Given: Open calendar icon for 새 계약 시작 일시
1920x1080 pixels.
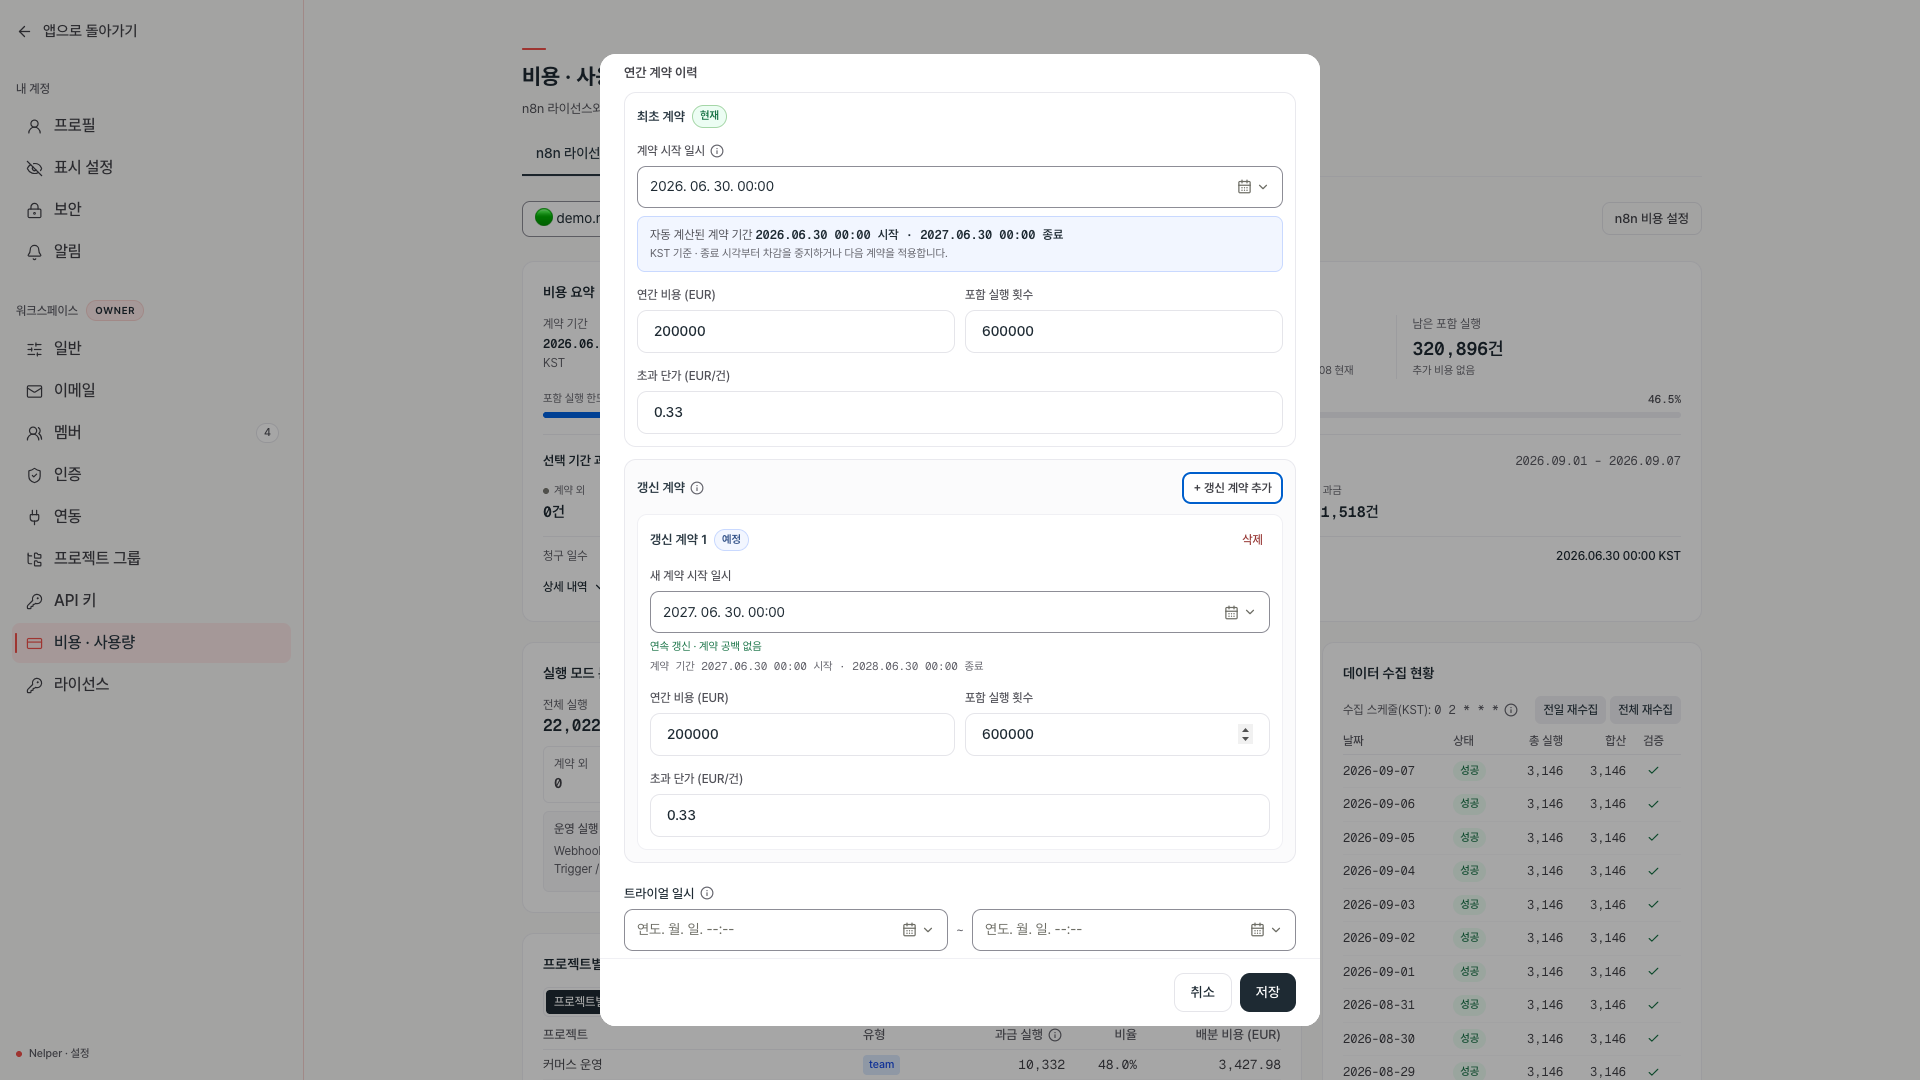Looking at the screenshot, I should point(1231,612).
